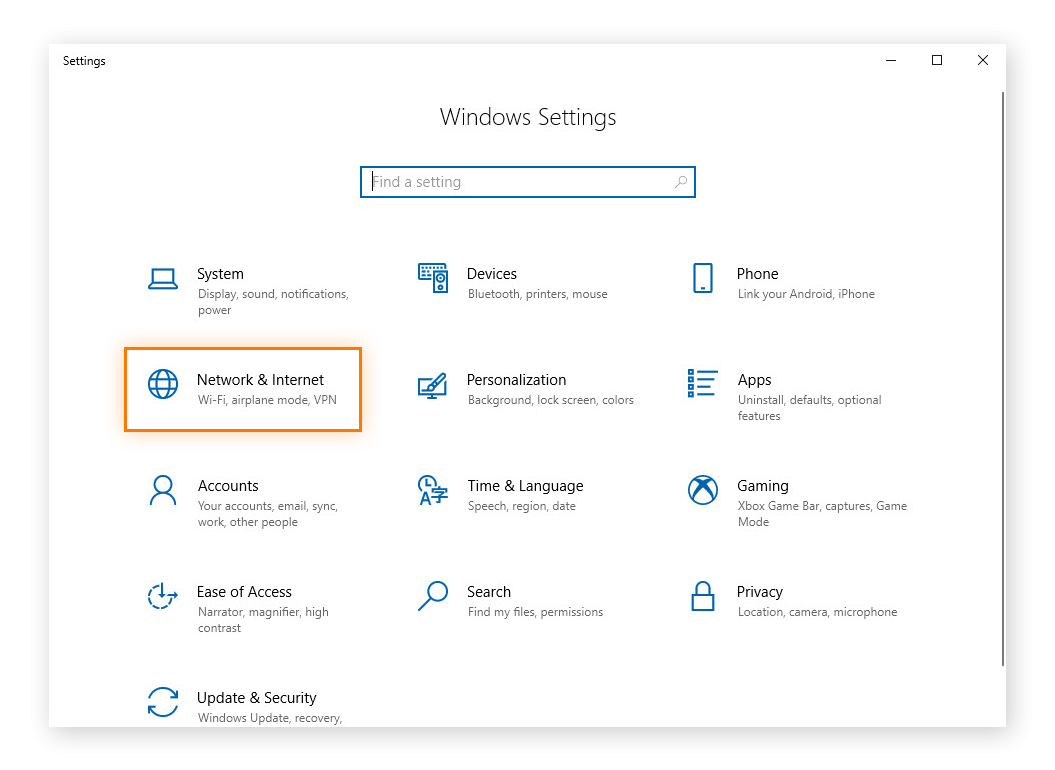Image resolution: width=1055 pixels, height=770 pixels.
Task: Click 'Narrator, magnifier, high contrast' description
Action: pyautogui.click(x=263, y=620)
